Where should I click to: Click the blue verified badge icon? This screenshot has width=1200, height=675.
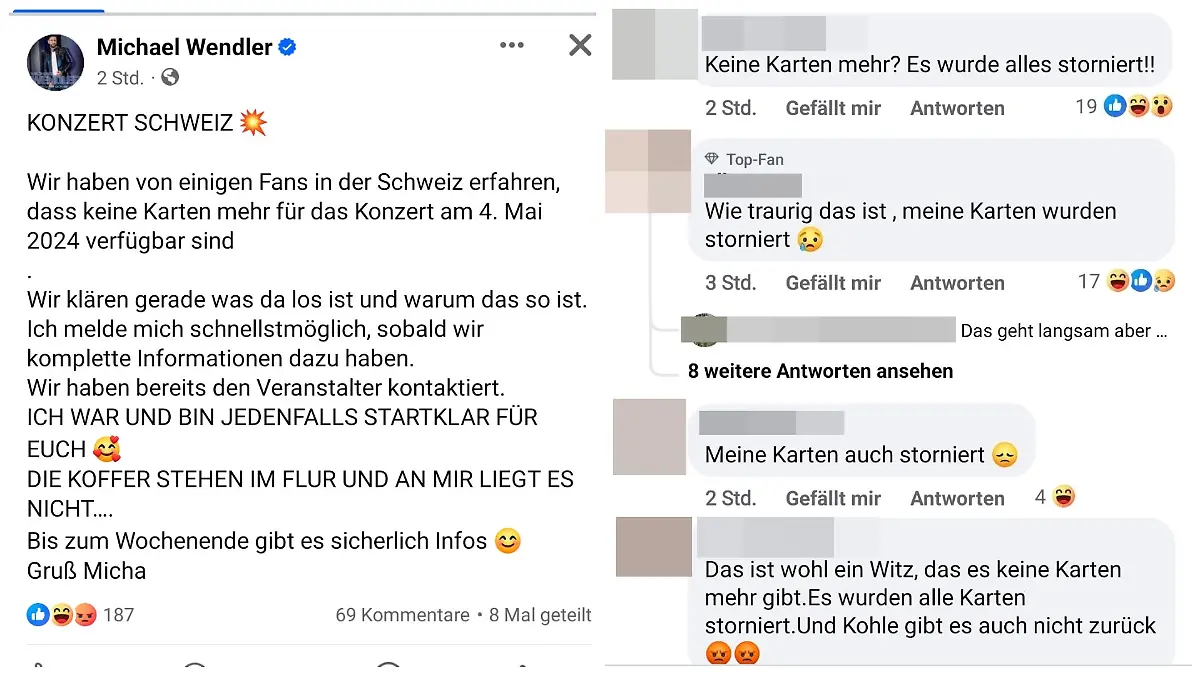tap(288, 47)
